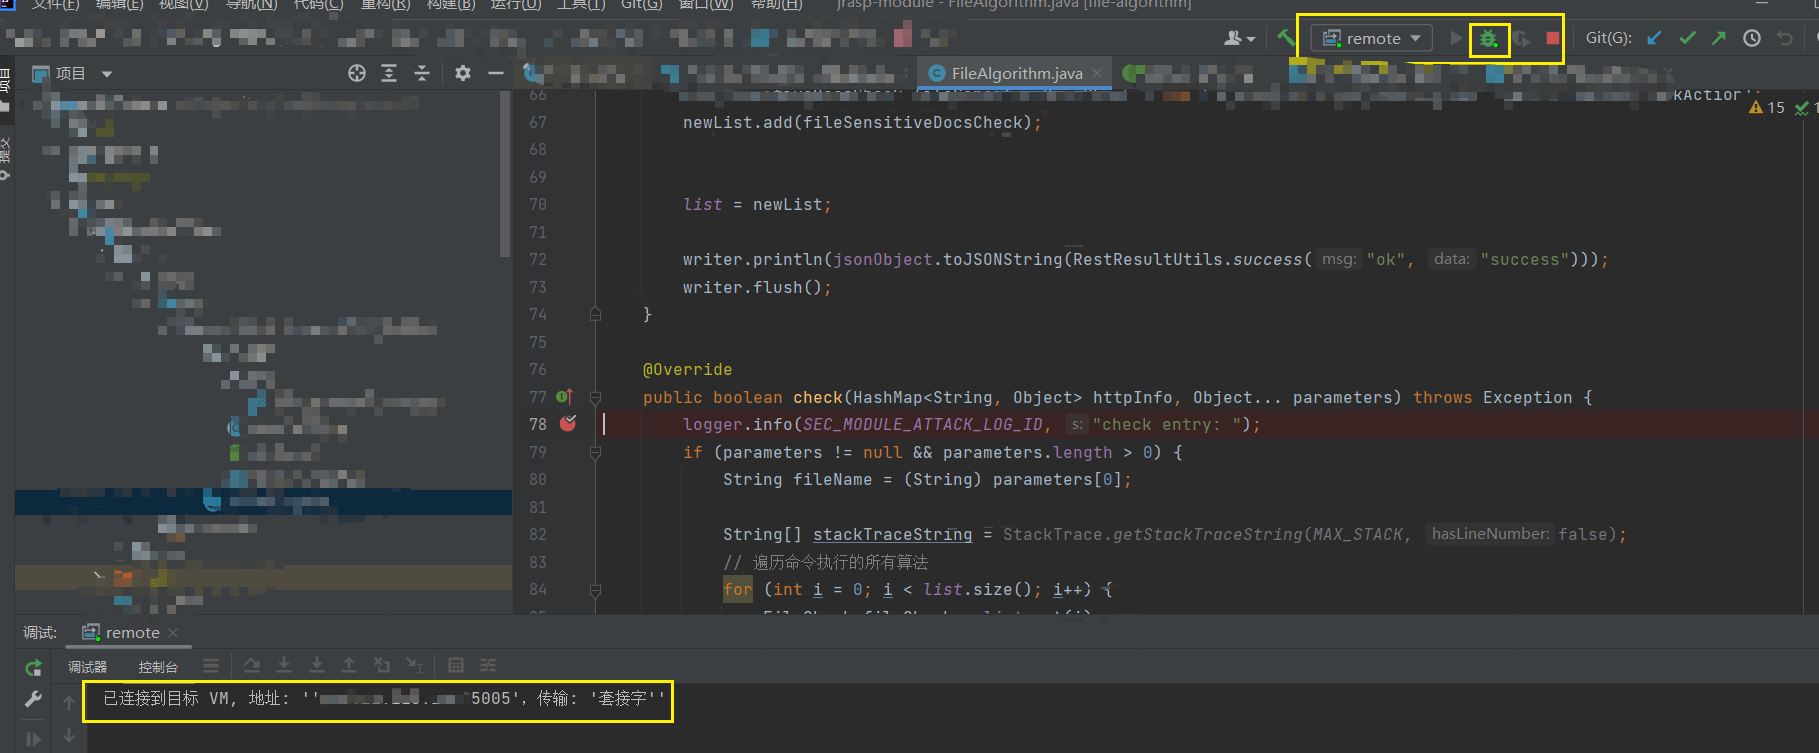
Task: Open evaluate expression calculator icon
Action: [456, 665]
